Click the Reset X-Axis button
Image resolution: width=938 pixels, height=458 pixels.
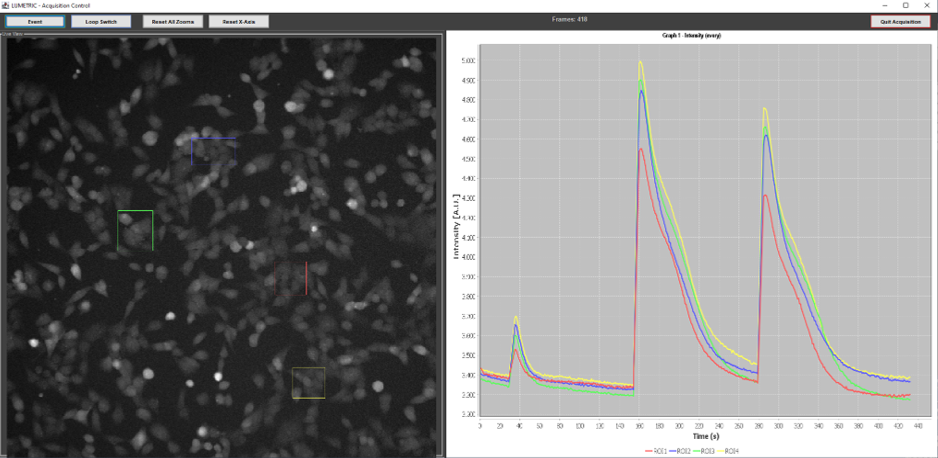[239, 22]
